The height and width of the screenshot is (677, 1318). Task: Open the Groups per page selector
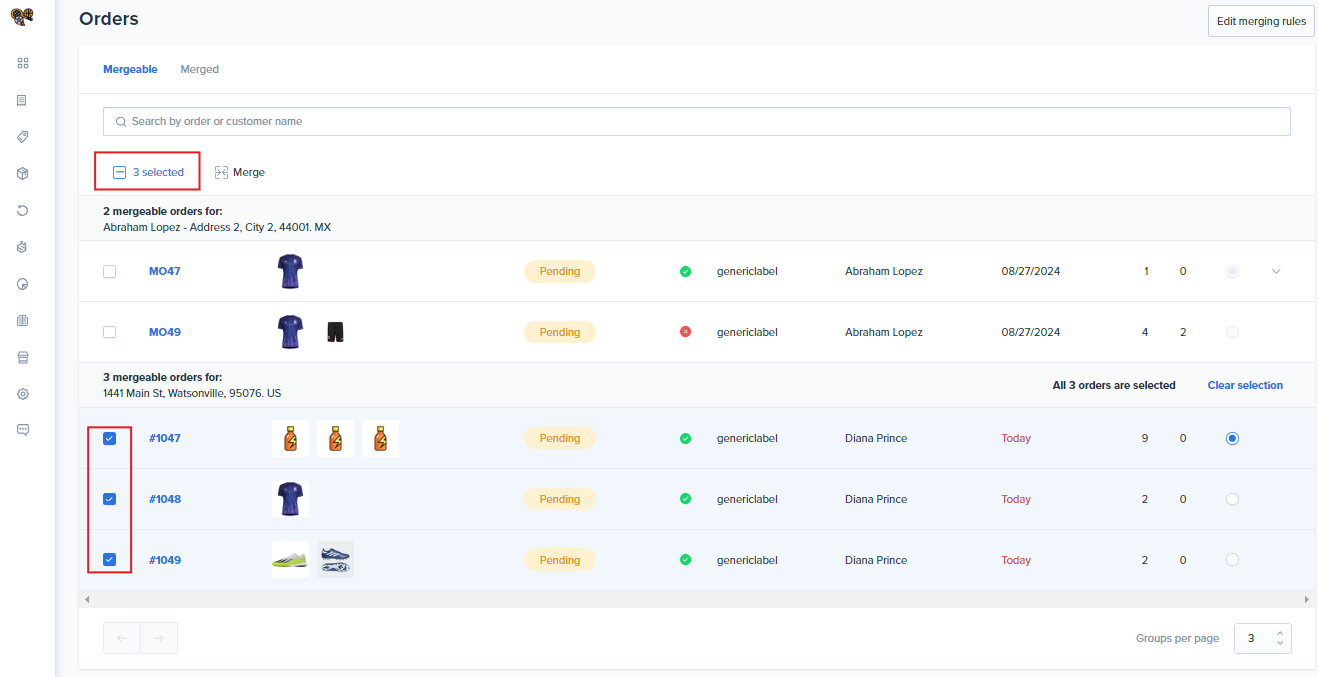click(1262, 638)
